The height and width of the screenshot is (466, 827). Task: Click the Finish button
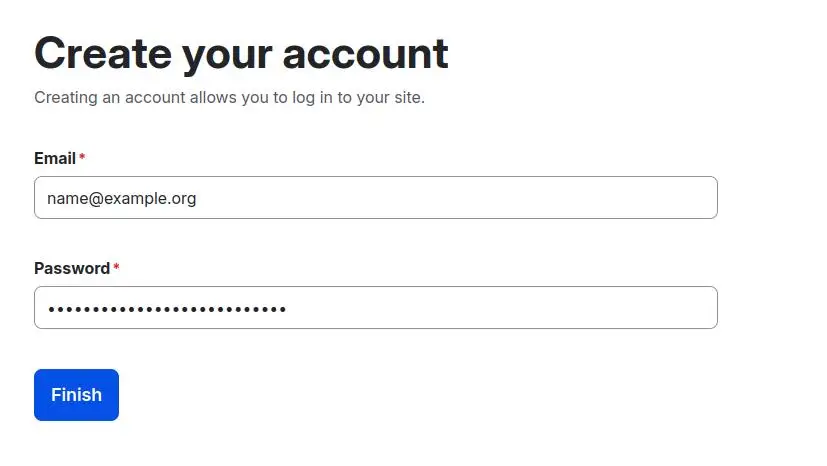76,395
